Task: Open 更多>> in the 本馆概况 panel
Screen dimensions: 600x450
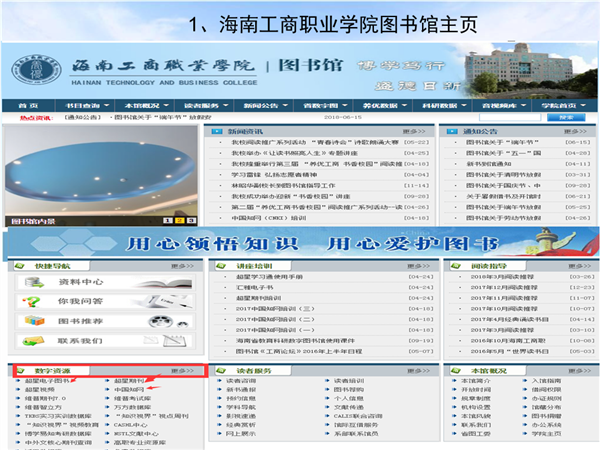Action: (580, 371)
